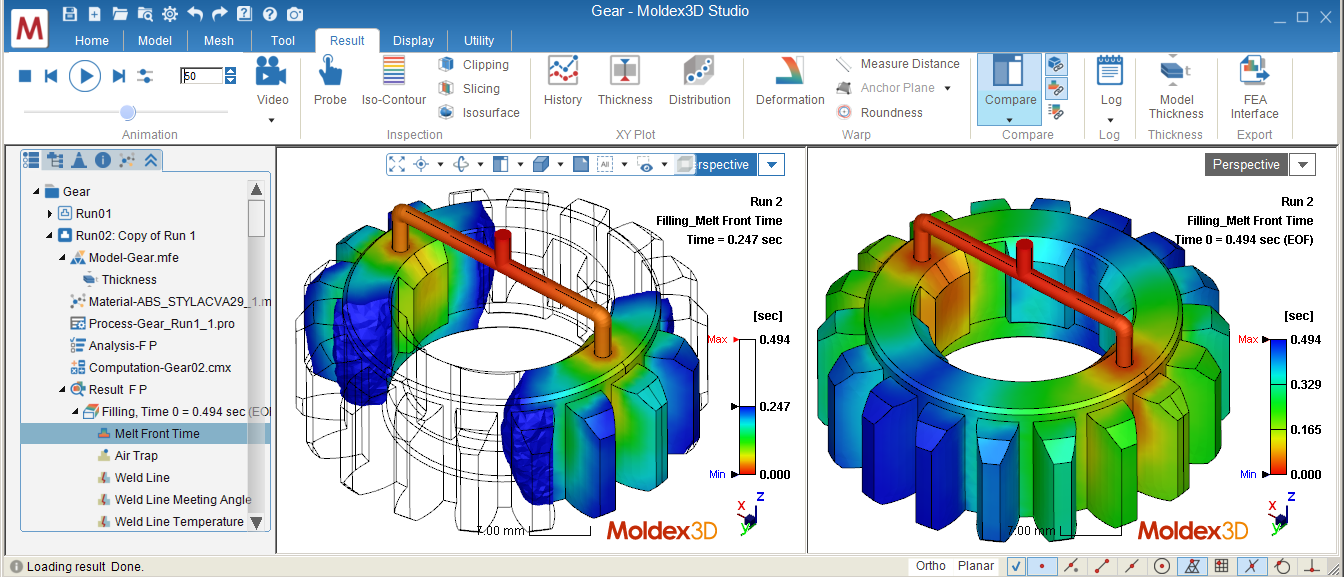The image size is (1344, 577).
Task: Select the Slicing tool
Action: (x=473, y=88)
